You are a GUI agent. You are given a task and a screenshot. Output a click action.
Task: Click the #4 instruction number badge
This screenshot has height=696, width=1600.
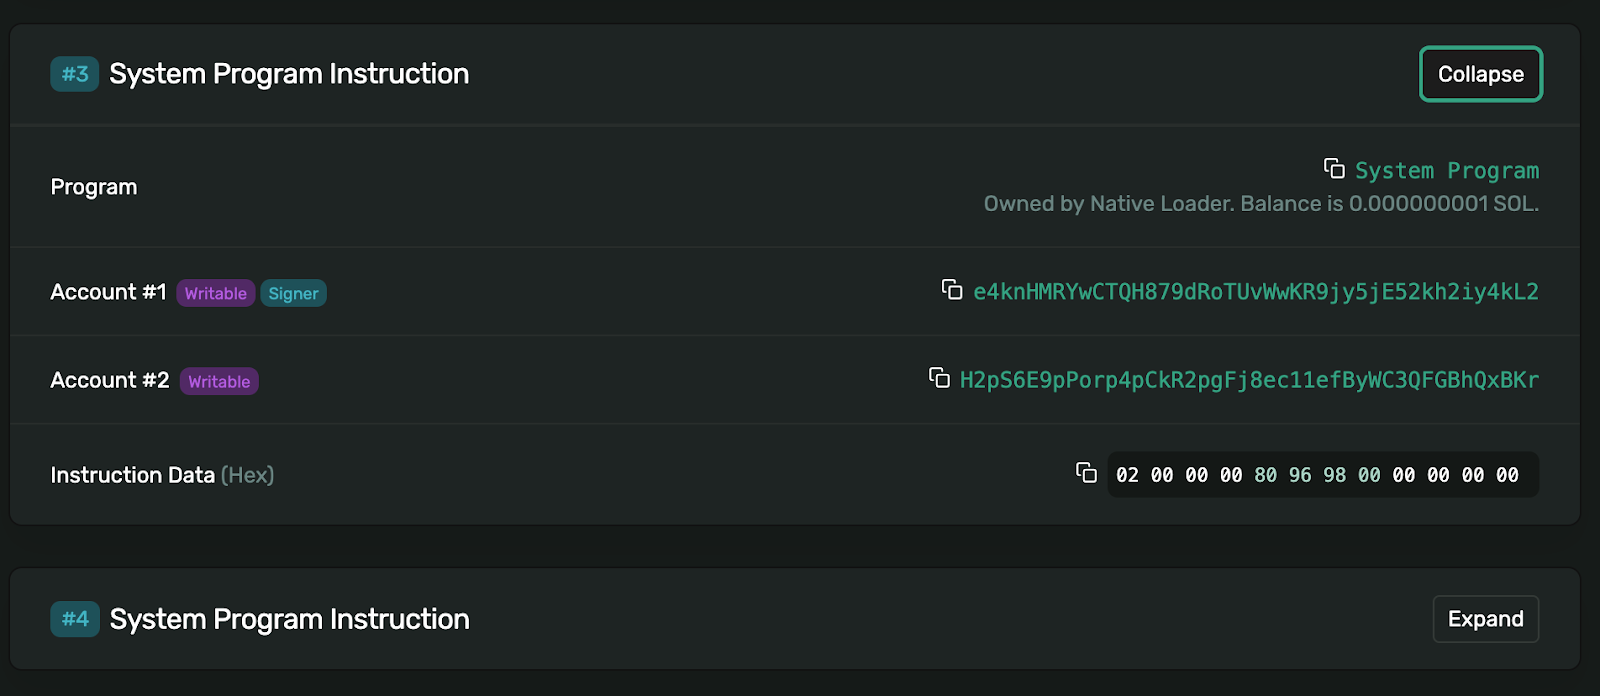75,619
